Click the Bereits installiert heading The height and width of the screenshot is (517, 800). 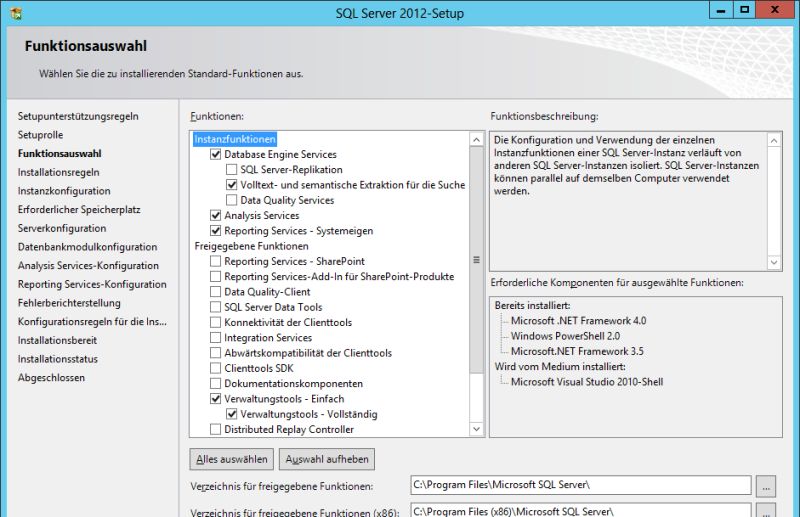coord(532,305)
